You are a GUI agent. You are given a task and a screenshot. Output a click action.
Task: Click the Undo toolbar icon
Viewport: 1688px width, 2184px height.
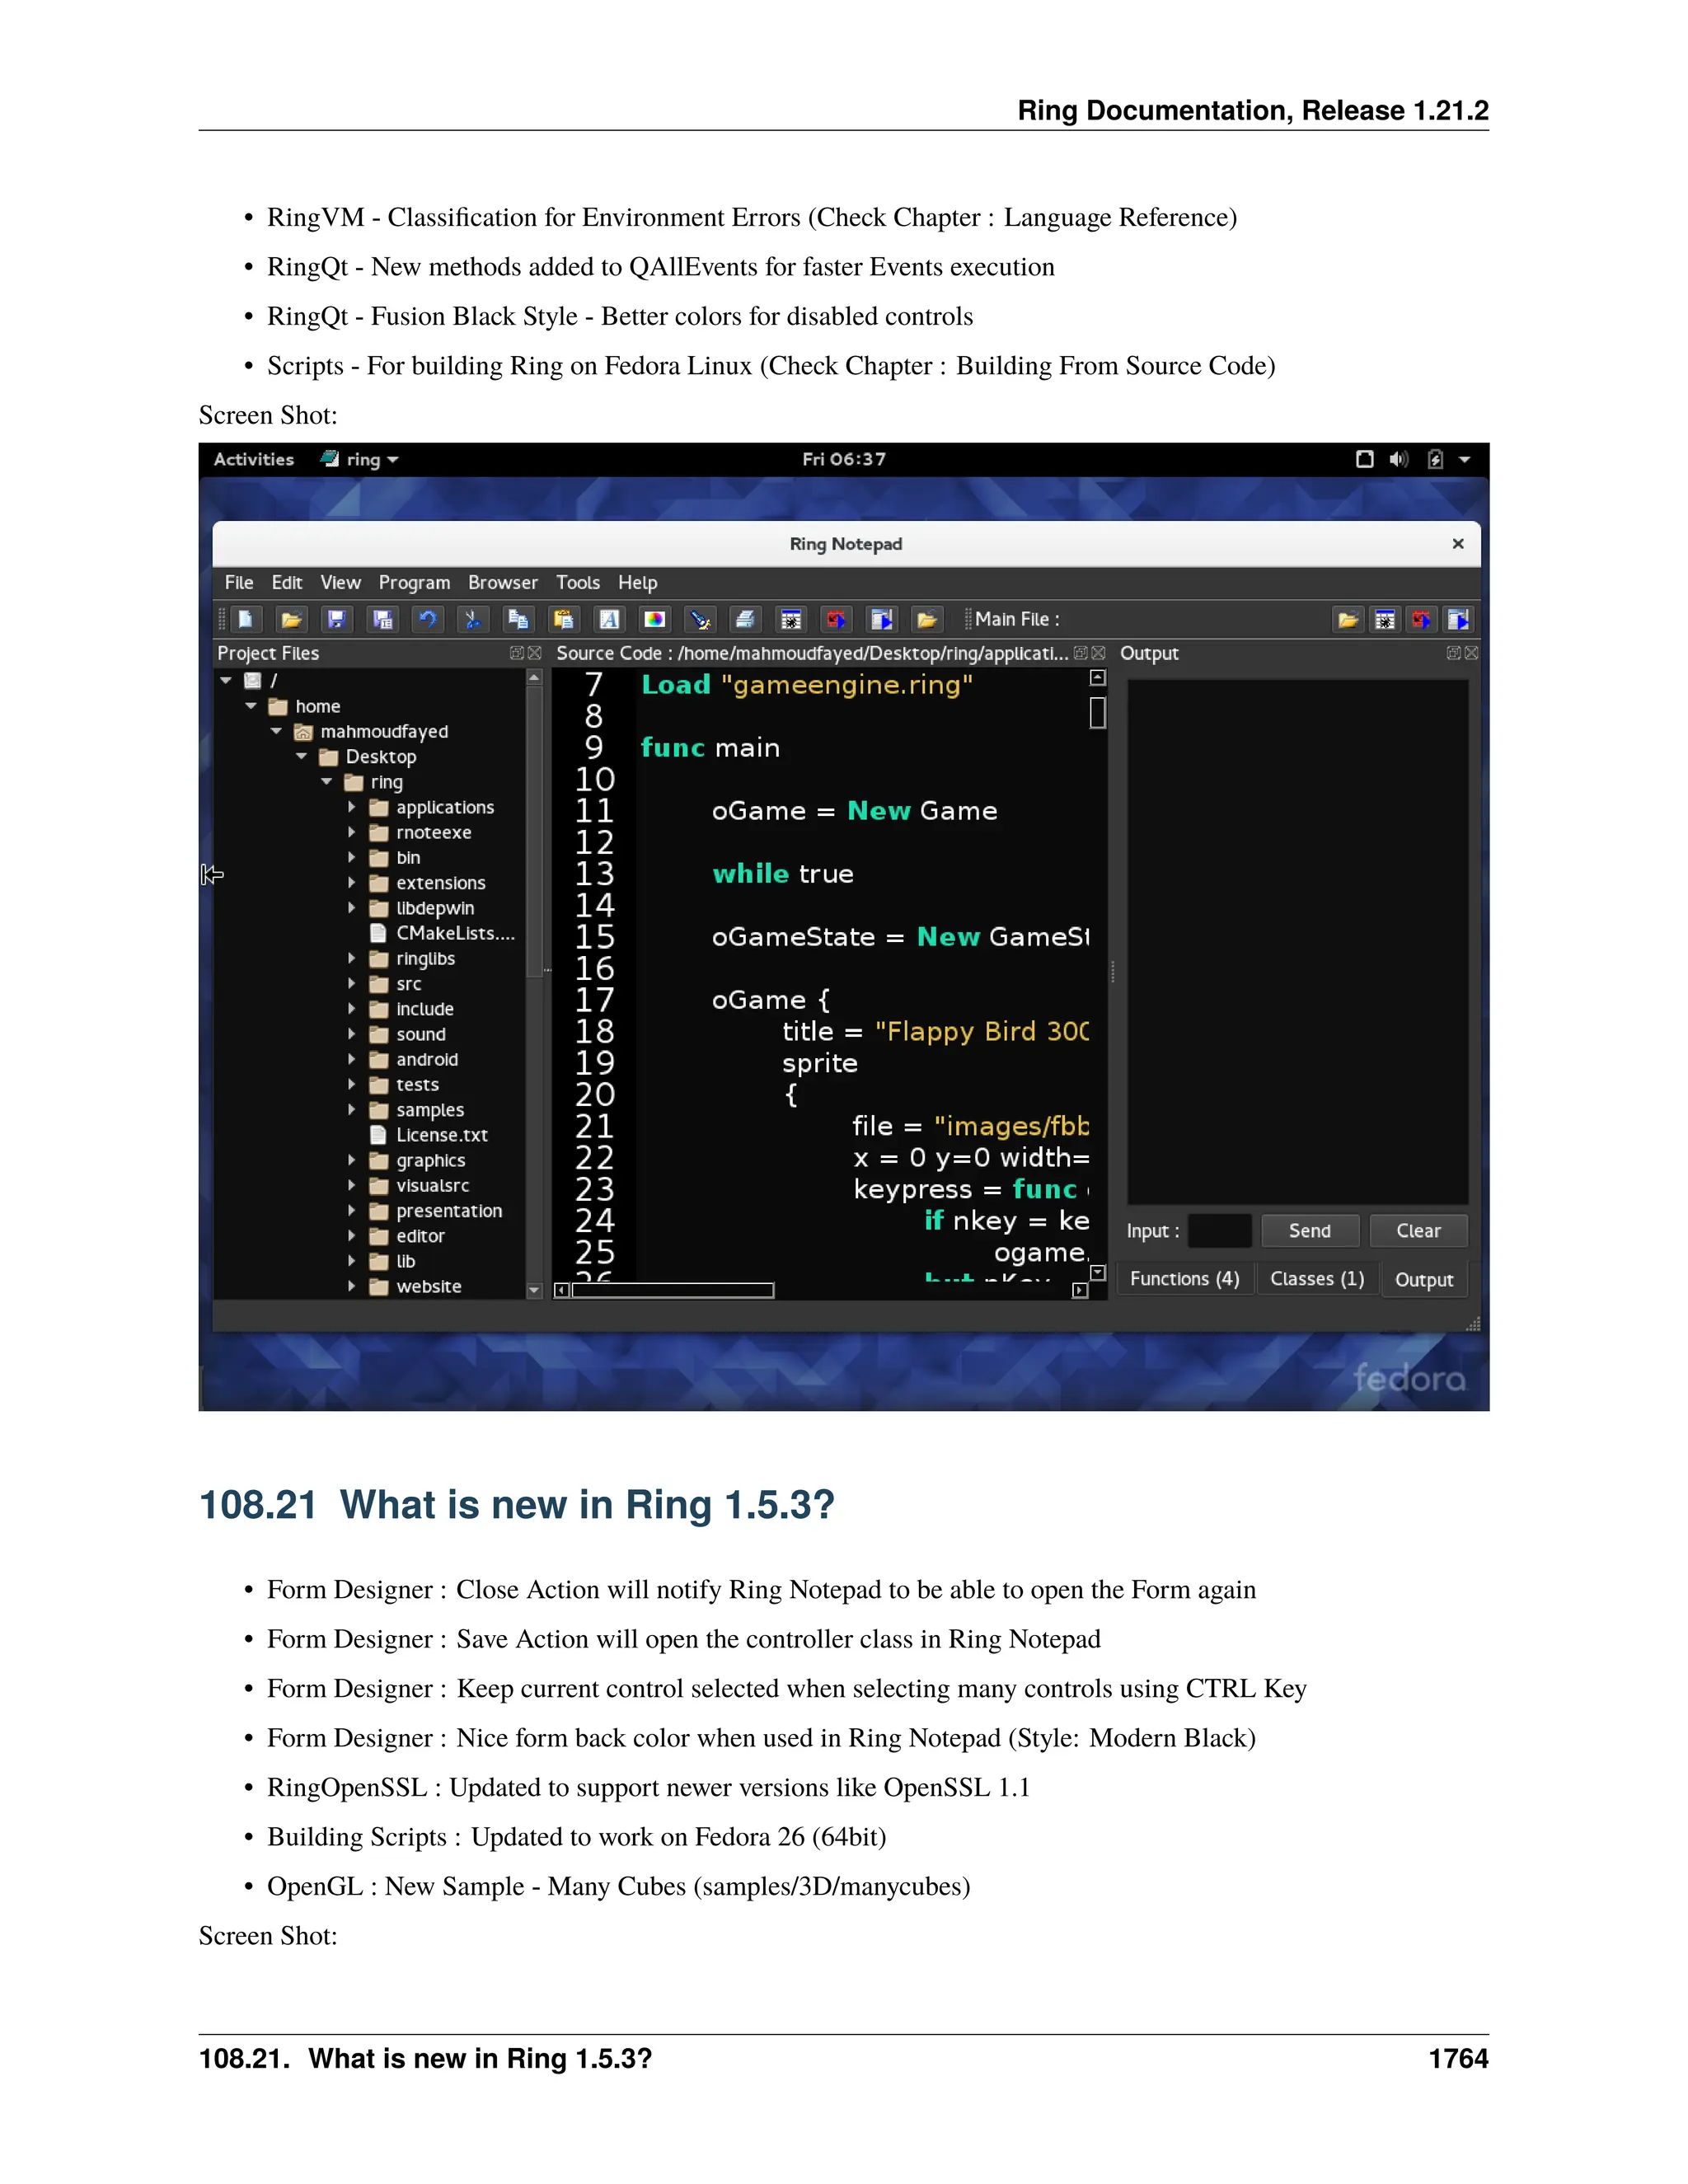[x=428, y=620]
